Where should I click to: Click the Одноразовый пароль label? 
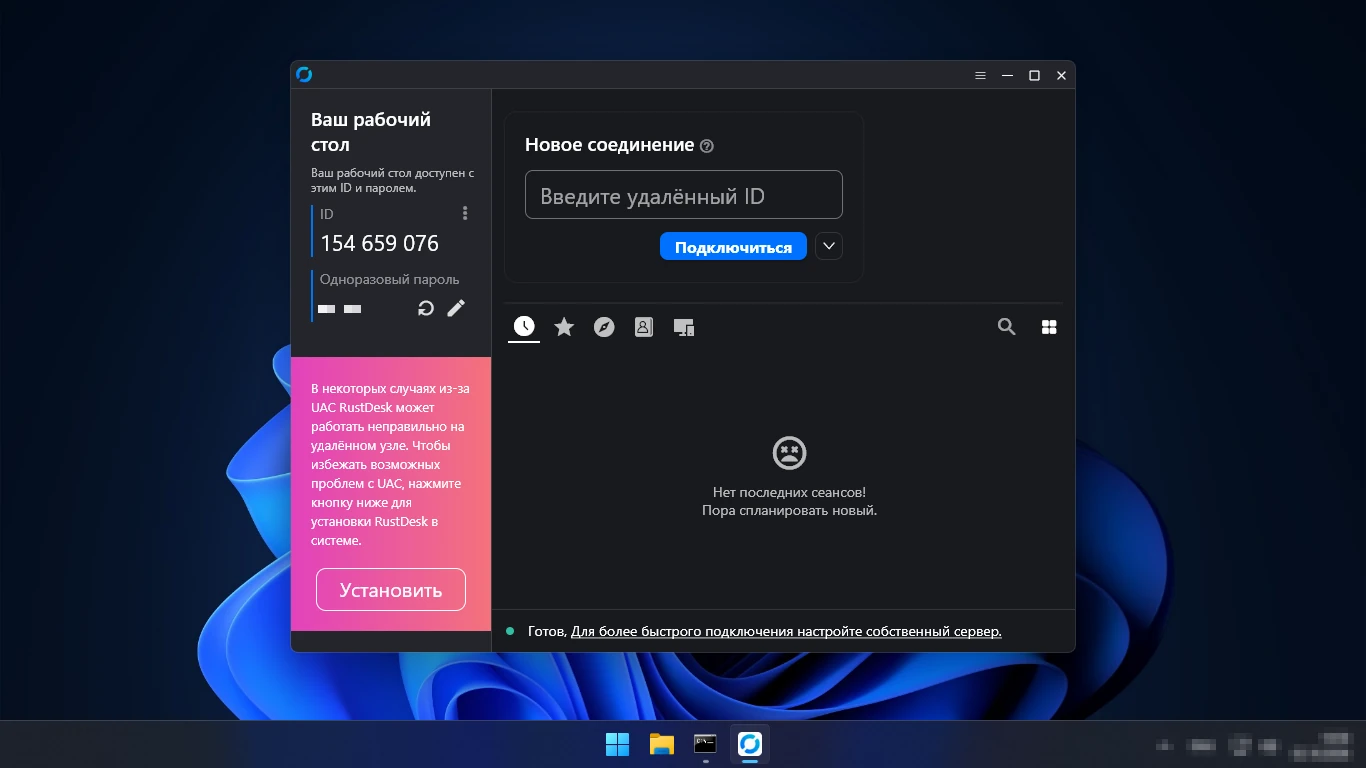click(390, 279)
